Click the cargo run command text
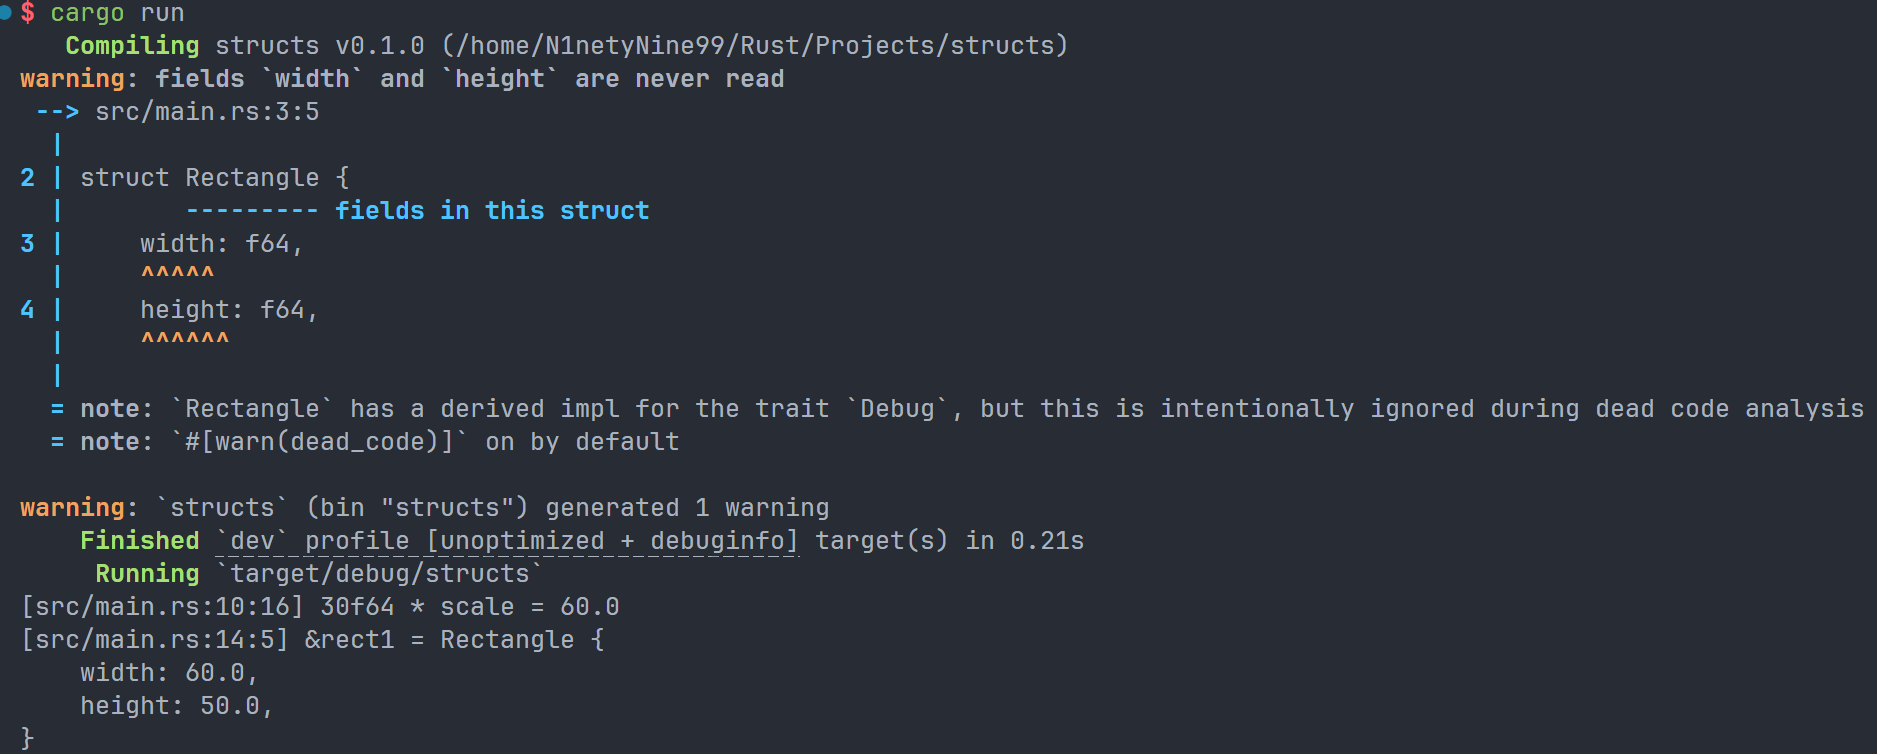 pyautogui.click(x=117, y=13)
